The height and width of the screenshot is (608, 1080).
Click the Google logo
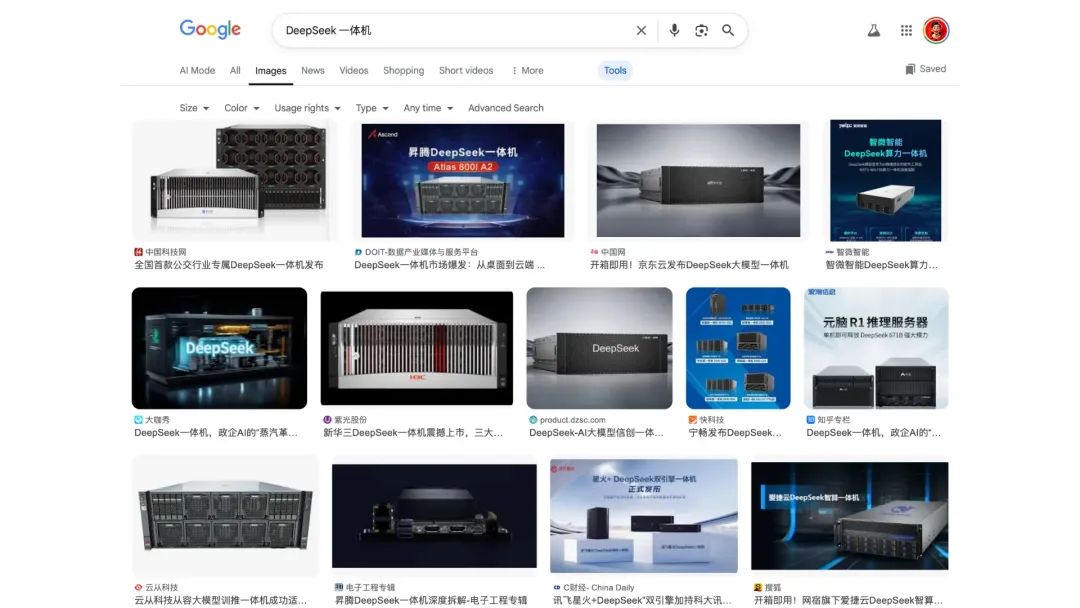click(209, 29)
